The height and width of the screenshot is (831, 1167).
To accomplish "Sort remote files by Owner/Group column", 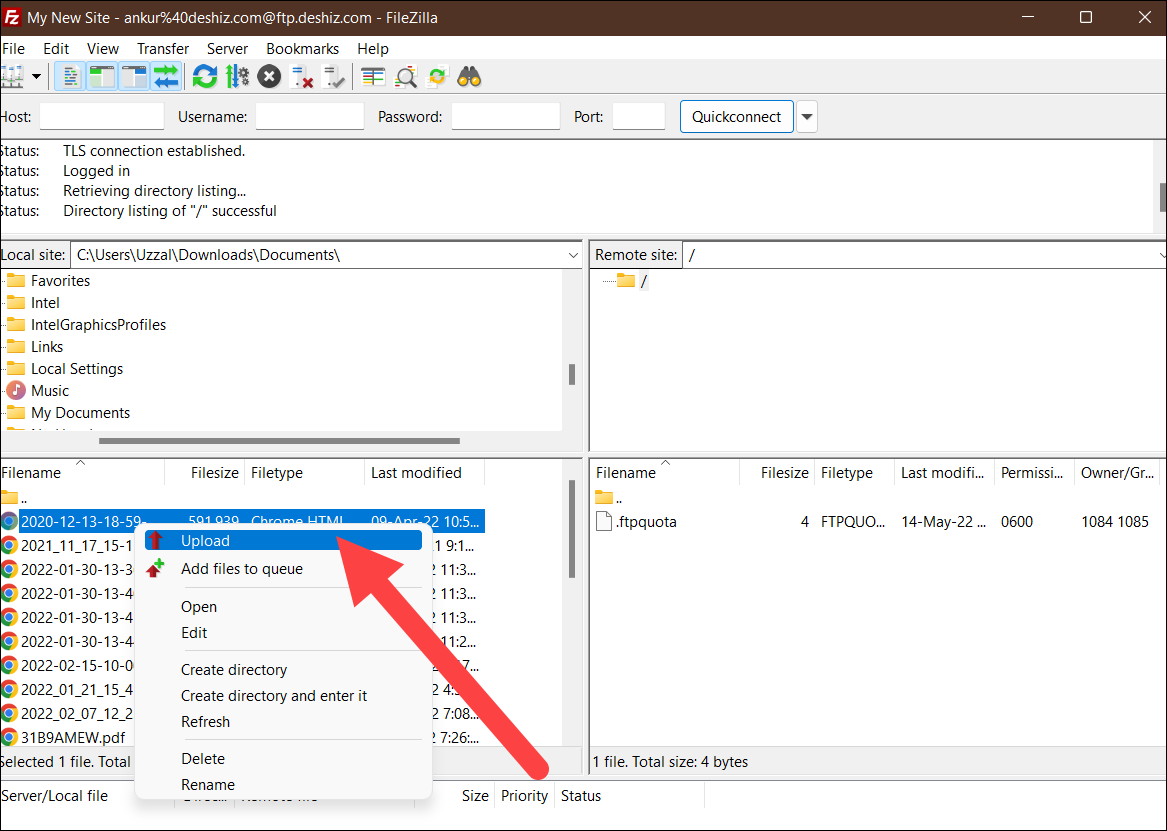I will click(1117, 472).
